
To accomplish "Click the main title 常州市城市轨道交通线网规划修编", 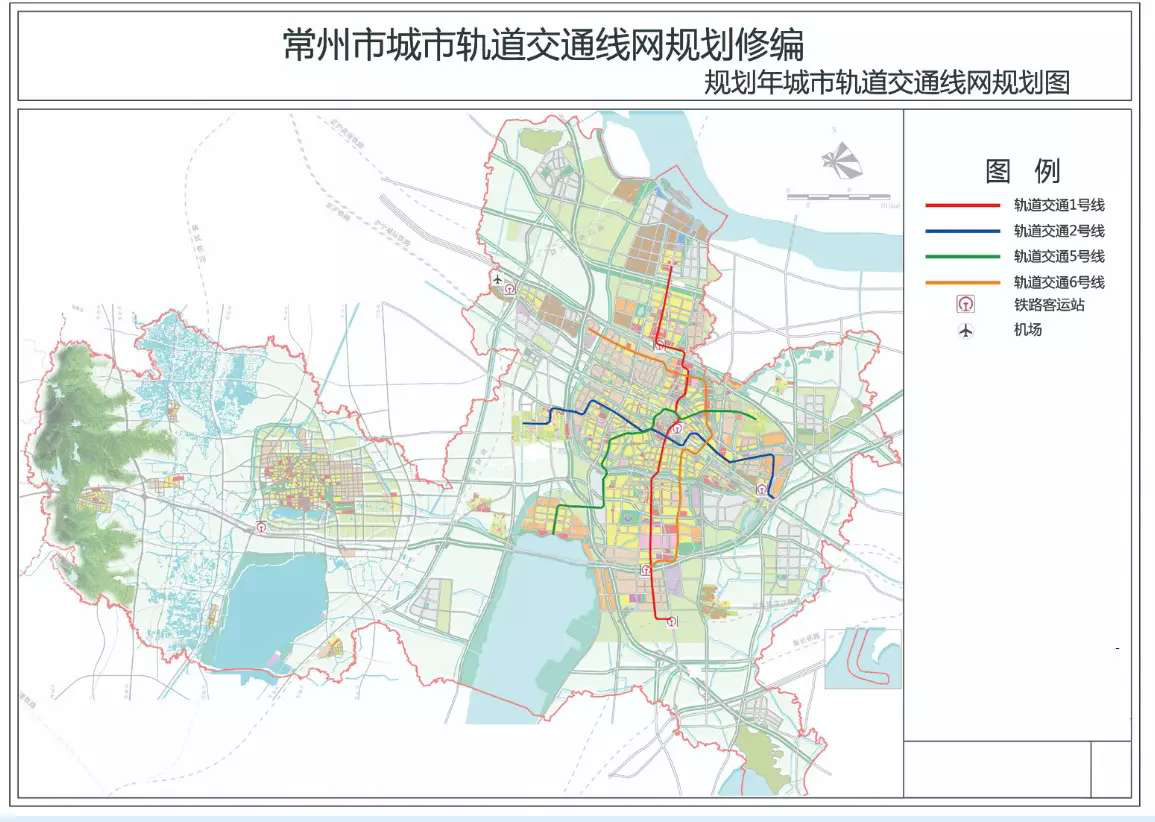I will pyautogui.click(x=544, y=46).
